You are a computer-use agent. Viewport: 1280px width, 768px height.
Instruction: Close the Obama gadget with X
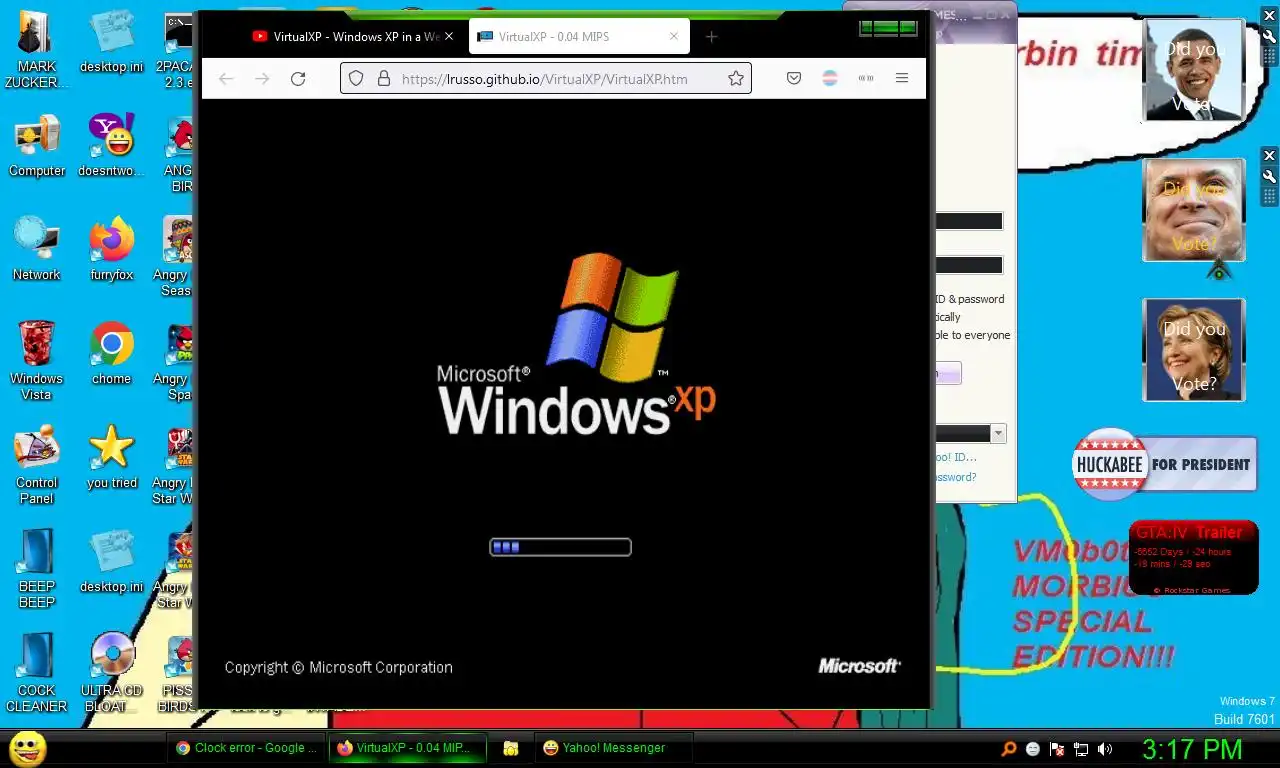[x=1270, y=15]
